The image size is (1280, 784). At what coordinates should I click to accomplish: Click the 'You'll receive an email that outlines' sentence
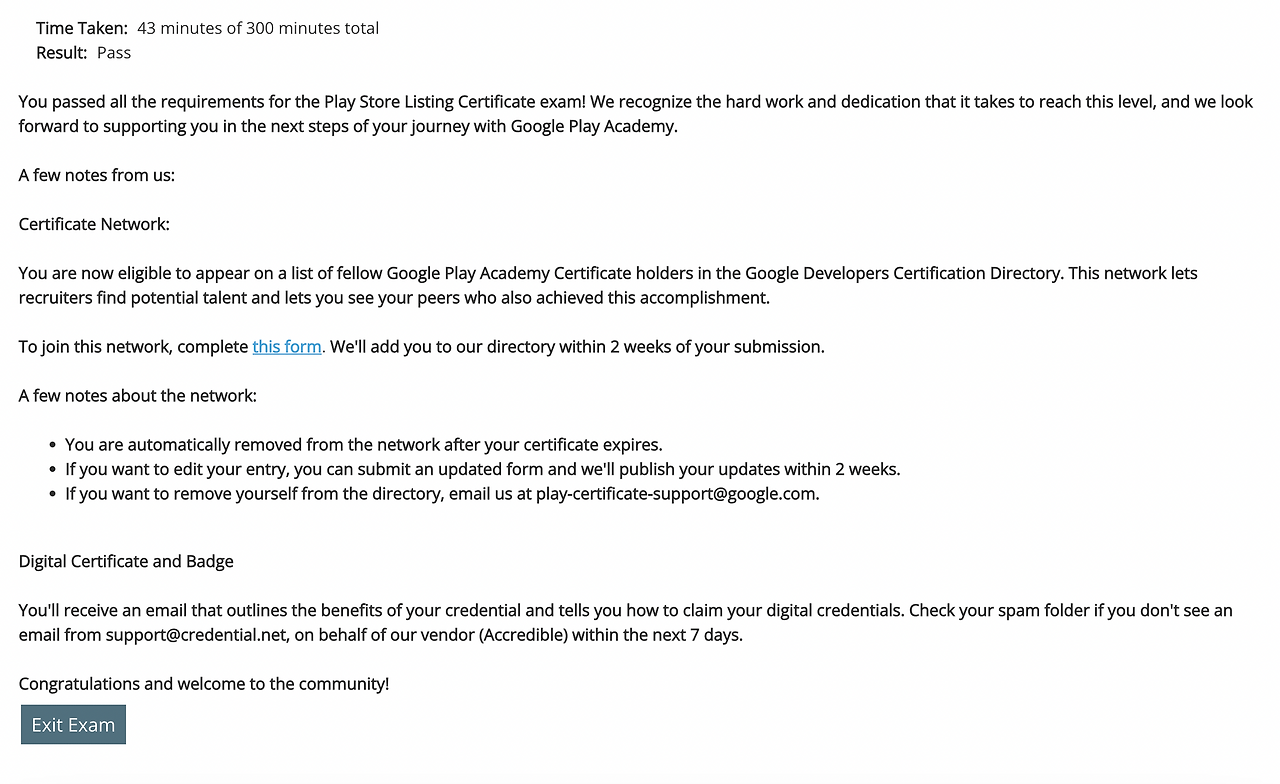462,611
